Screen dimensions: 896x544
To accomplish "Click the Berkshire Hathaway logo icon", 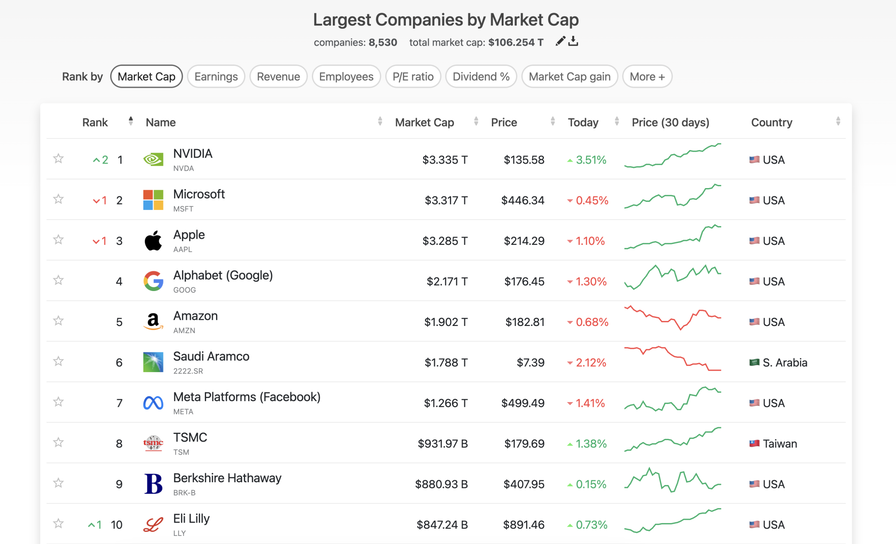I will (153, 484).
